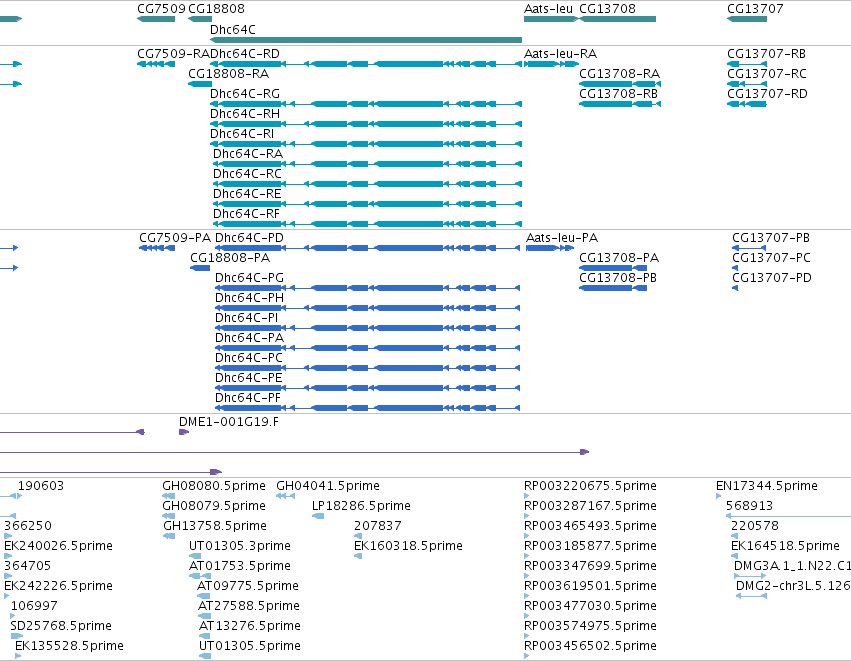Click protein Dhc64C-PF
The image size is (851, 661).
tap(367, 408)
